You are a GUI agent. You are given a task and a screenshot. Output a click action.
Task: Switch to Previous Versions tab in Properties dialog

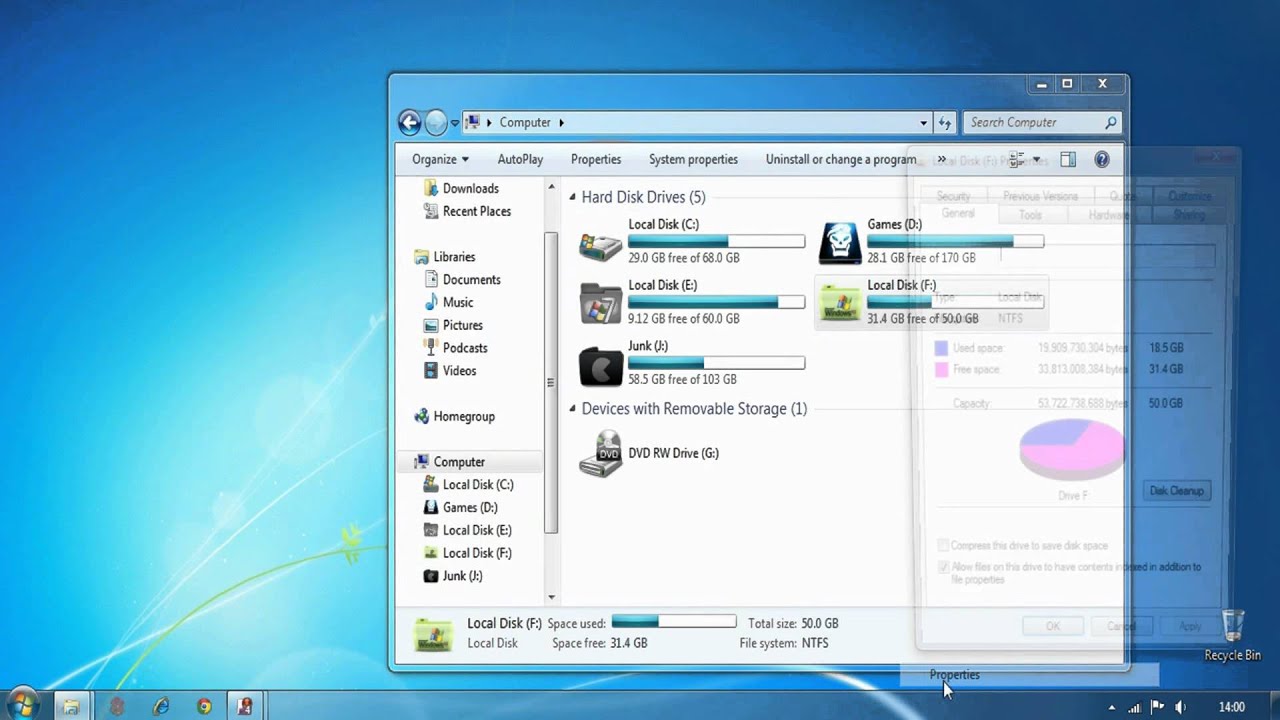(x=1040, y=196)
